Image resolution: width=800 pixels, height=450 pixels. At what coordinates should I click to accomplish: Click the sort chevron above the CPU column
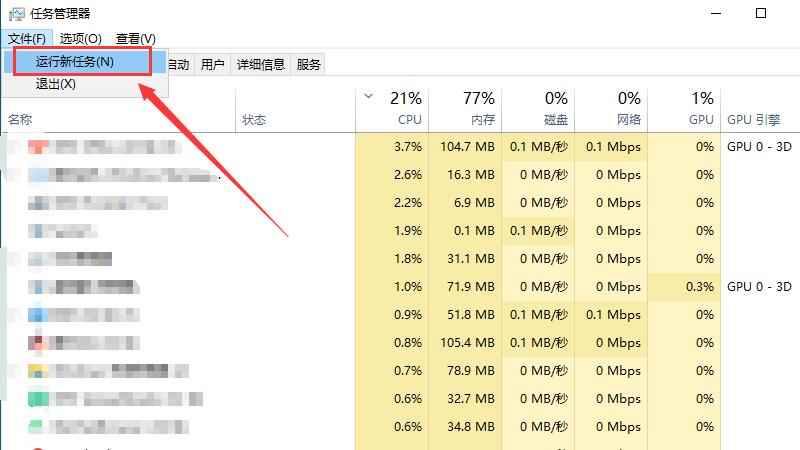coord(368,97)
